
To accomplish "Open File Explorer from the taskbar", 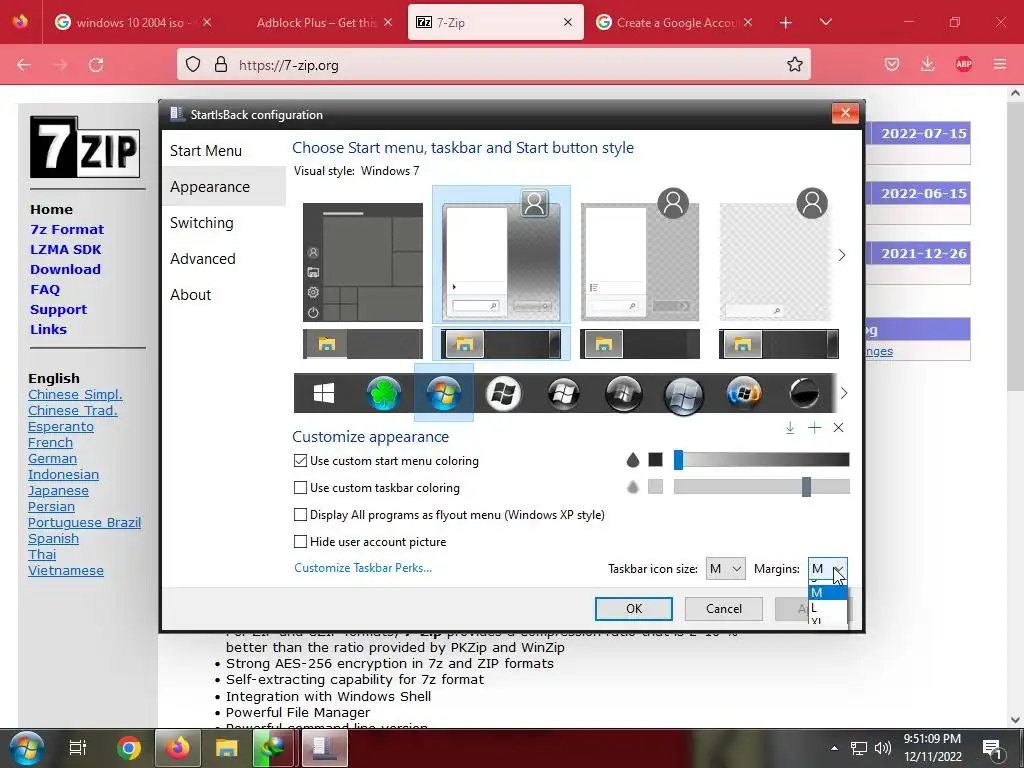I will point(227,748).
